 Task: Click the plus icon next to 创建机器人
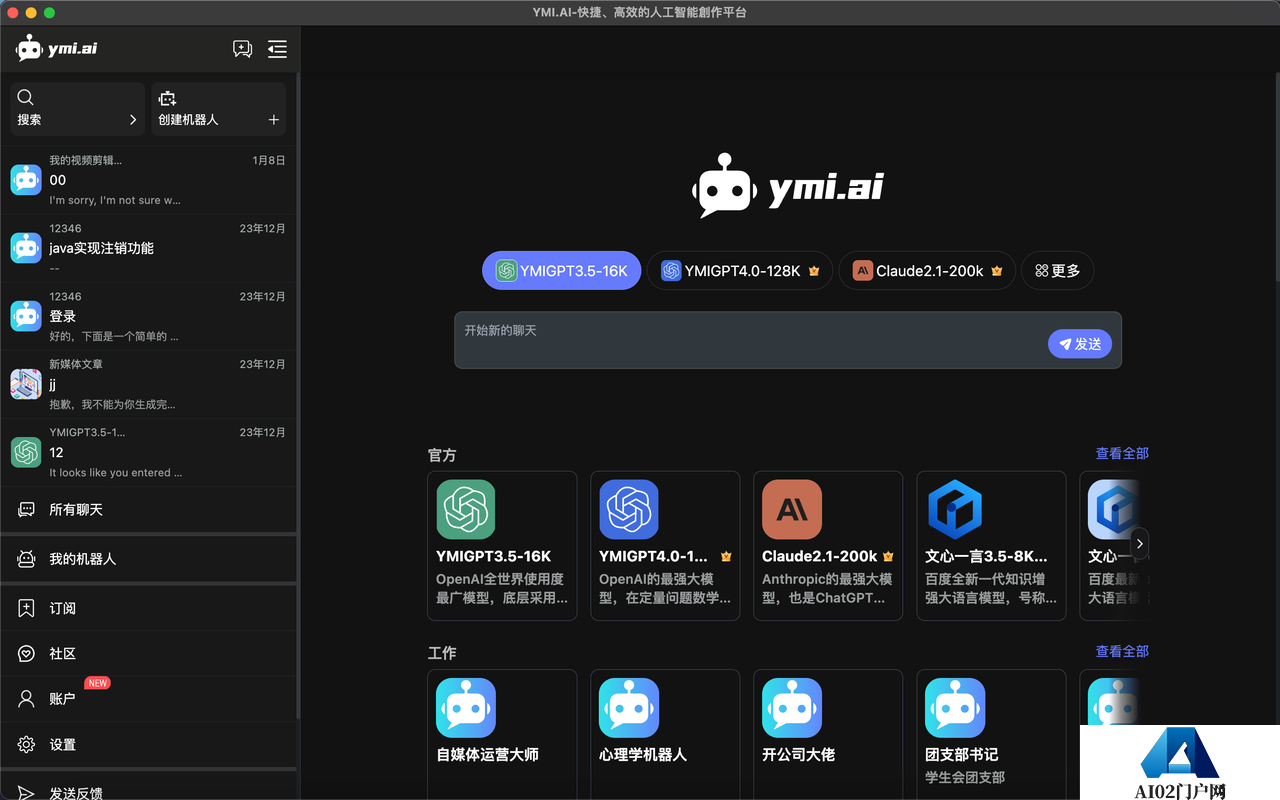[x=273, y=120]
